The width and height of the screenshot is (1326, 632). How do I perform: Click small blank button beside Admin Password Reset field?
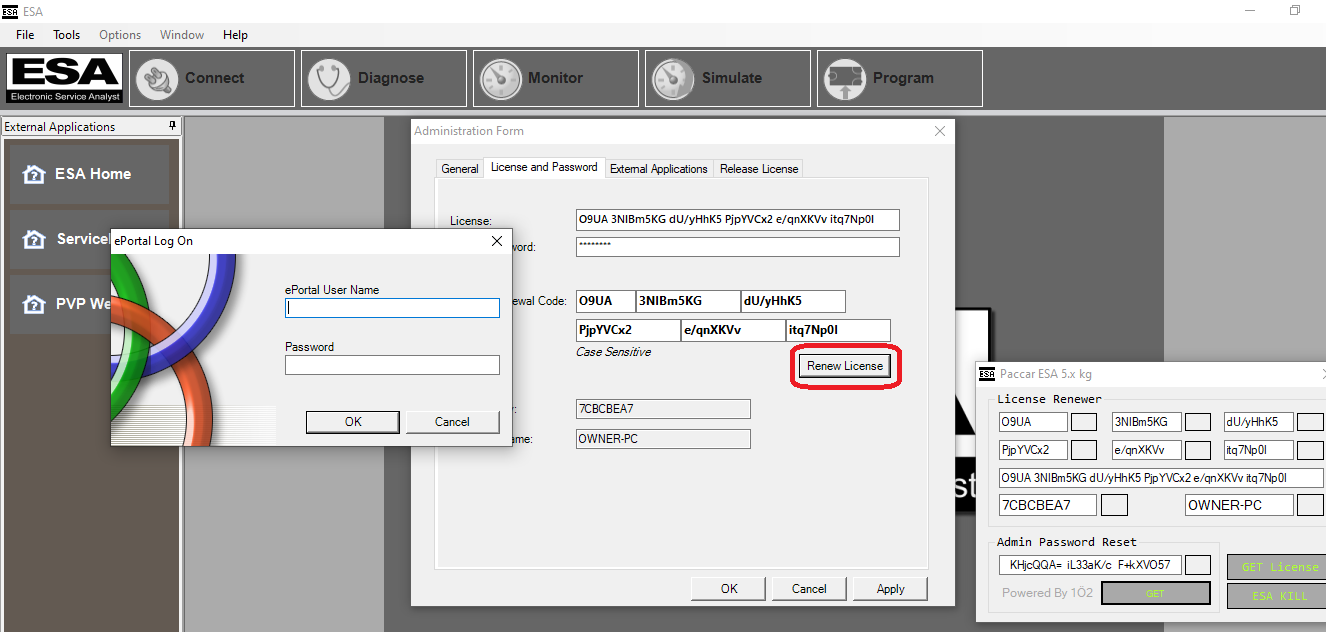(1198, 565)
